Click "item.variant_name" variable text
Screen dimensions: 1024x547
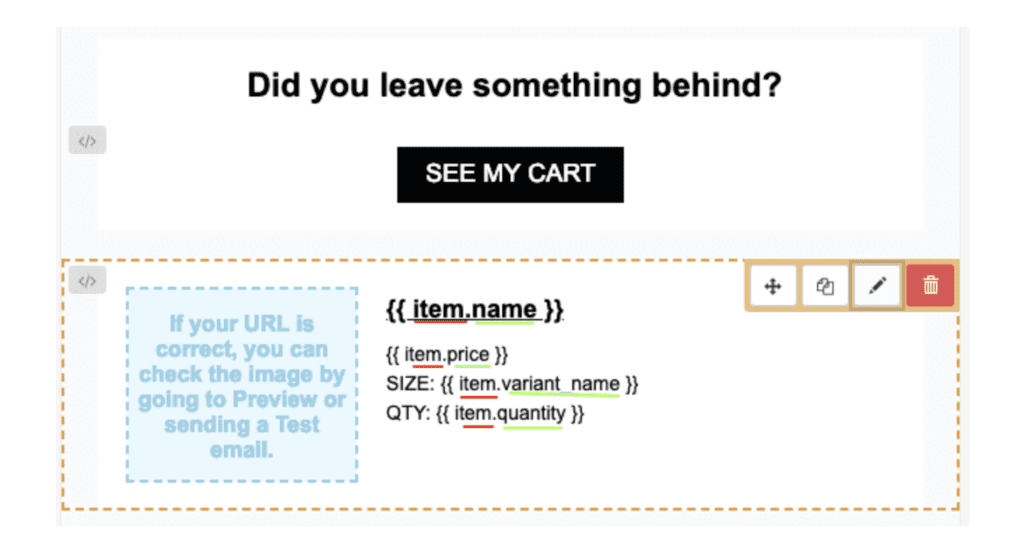tap(539, 384)
